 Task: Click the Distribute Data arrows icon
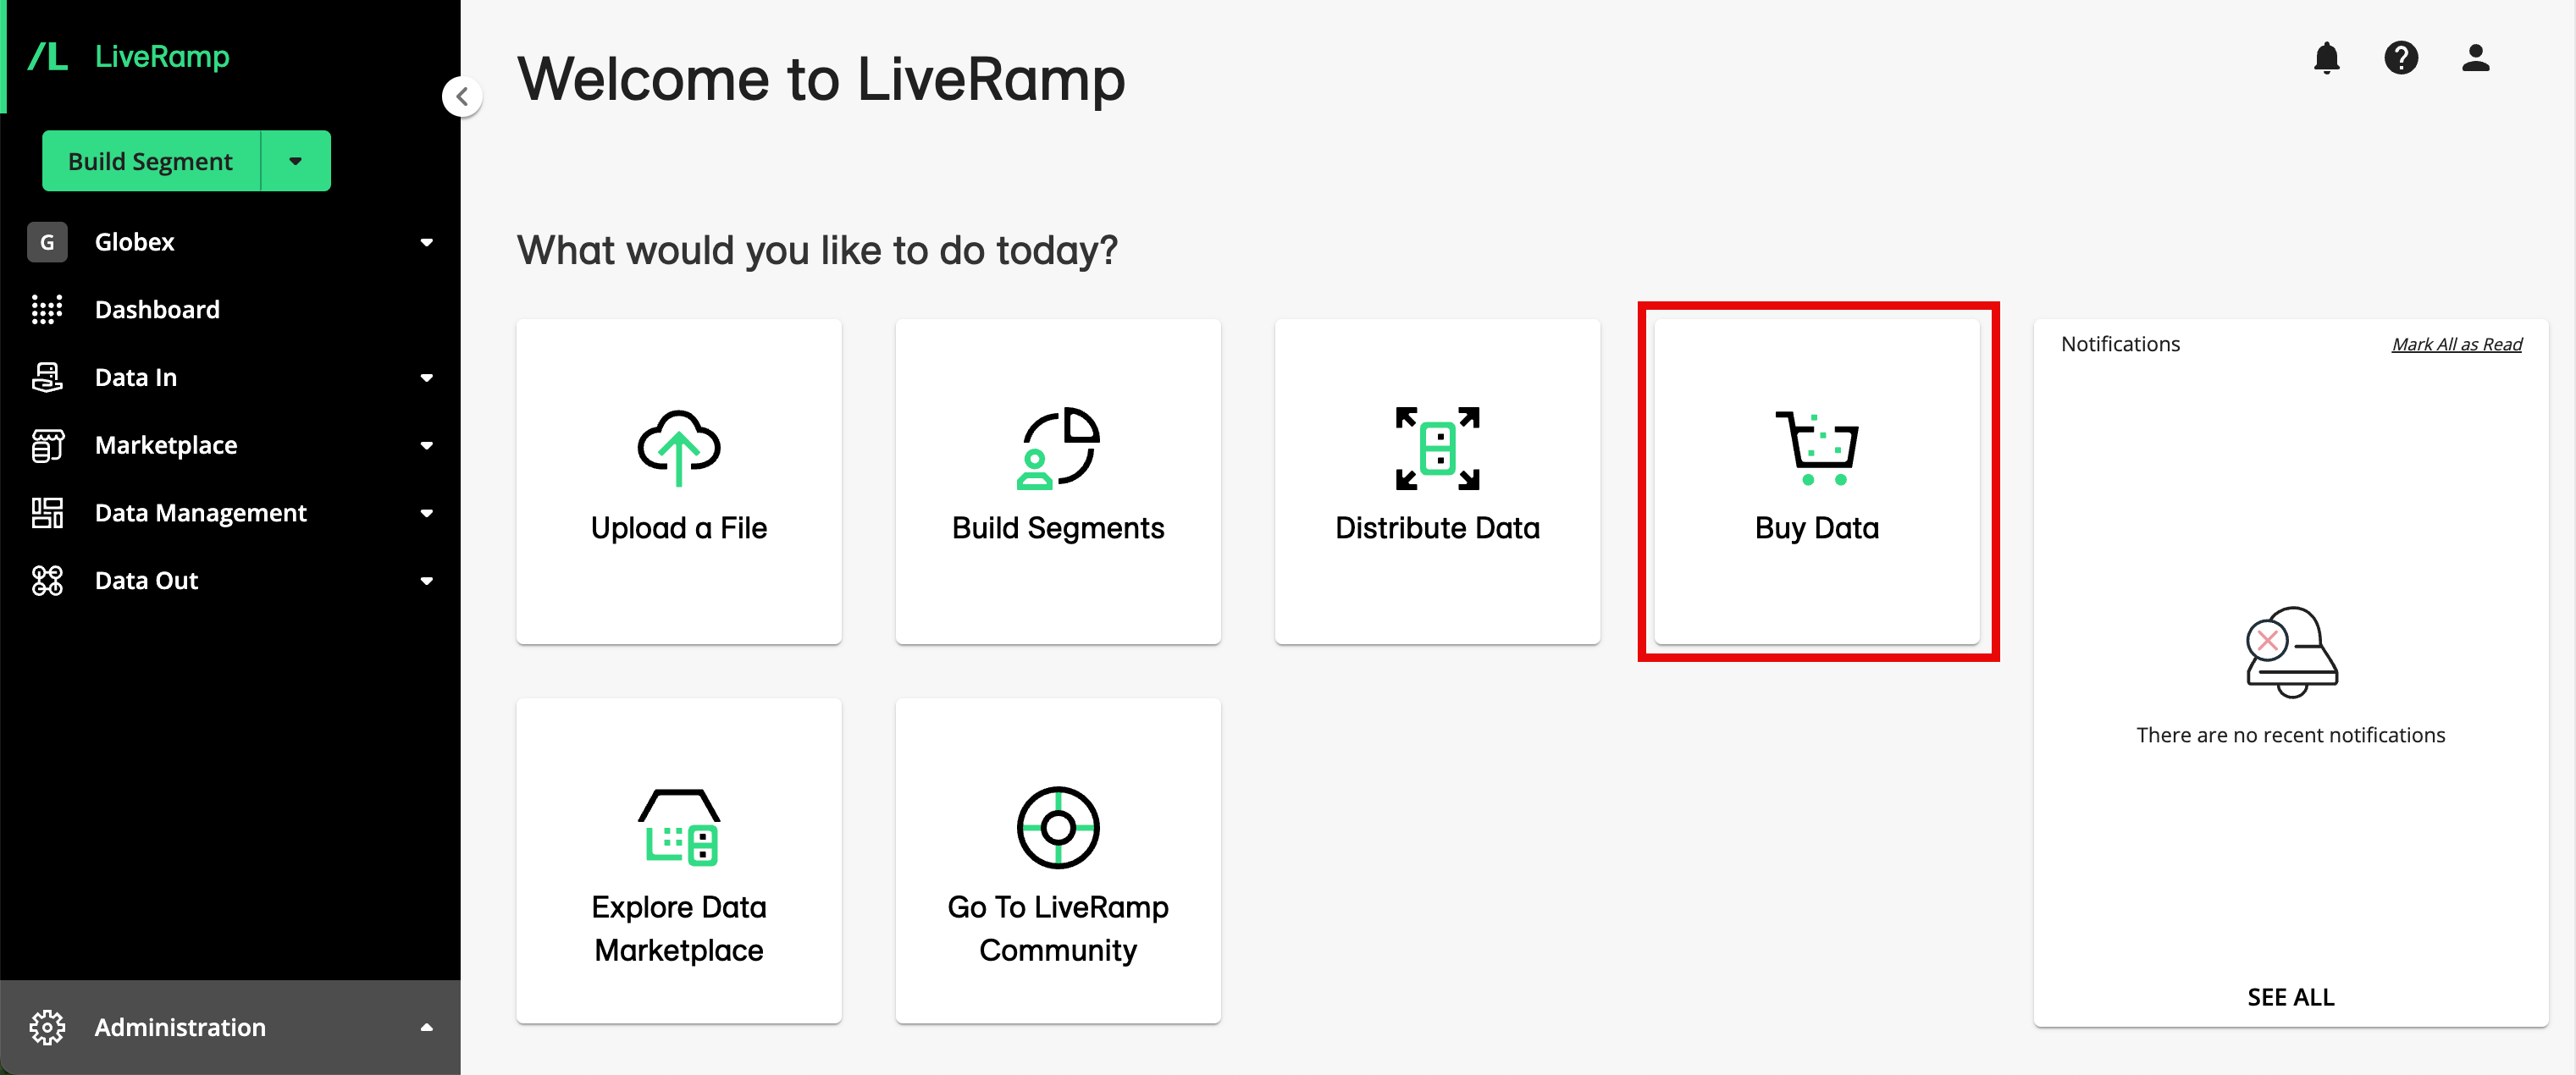coord(1437,448)
